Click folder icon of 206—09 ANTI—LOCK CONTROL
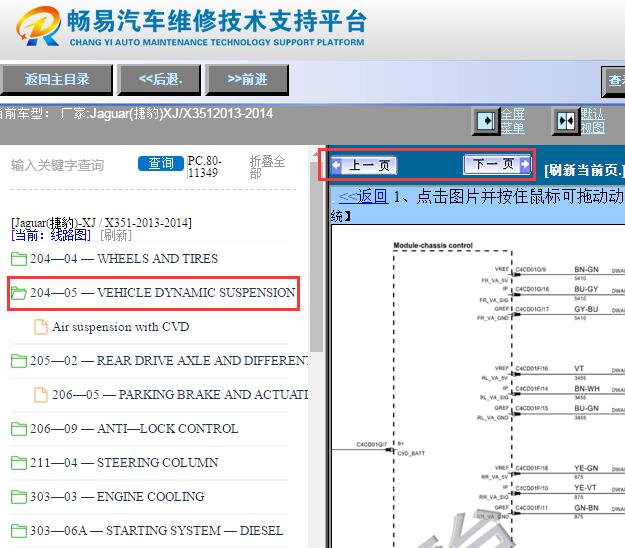 click(x=19, y=429)
